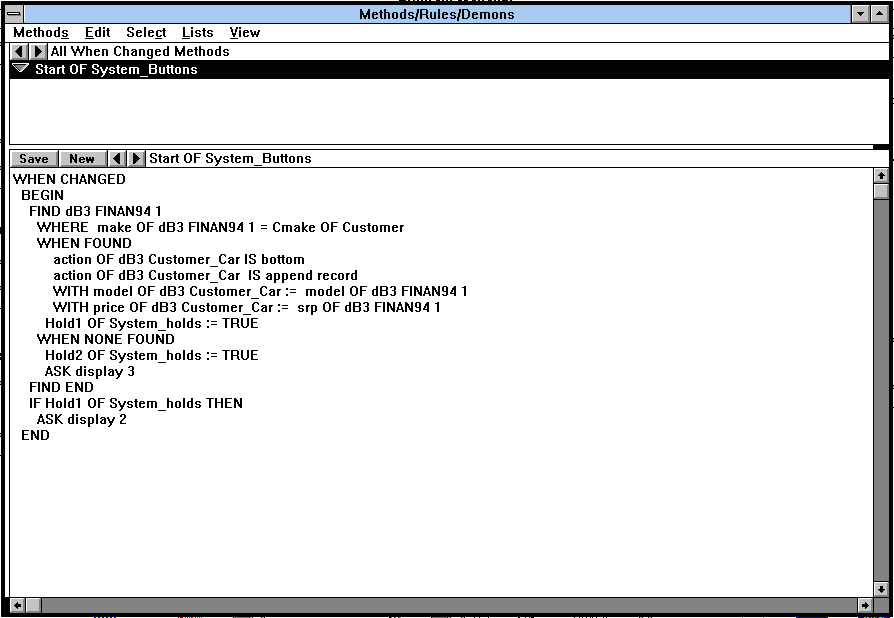Screen dimensions: 894x618
Task: Click the method name field Start OF System_Buttons
Action: point(230,158)
